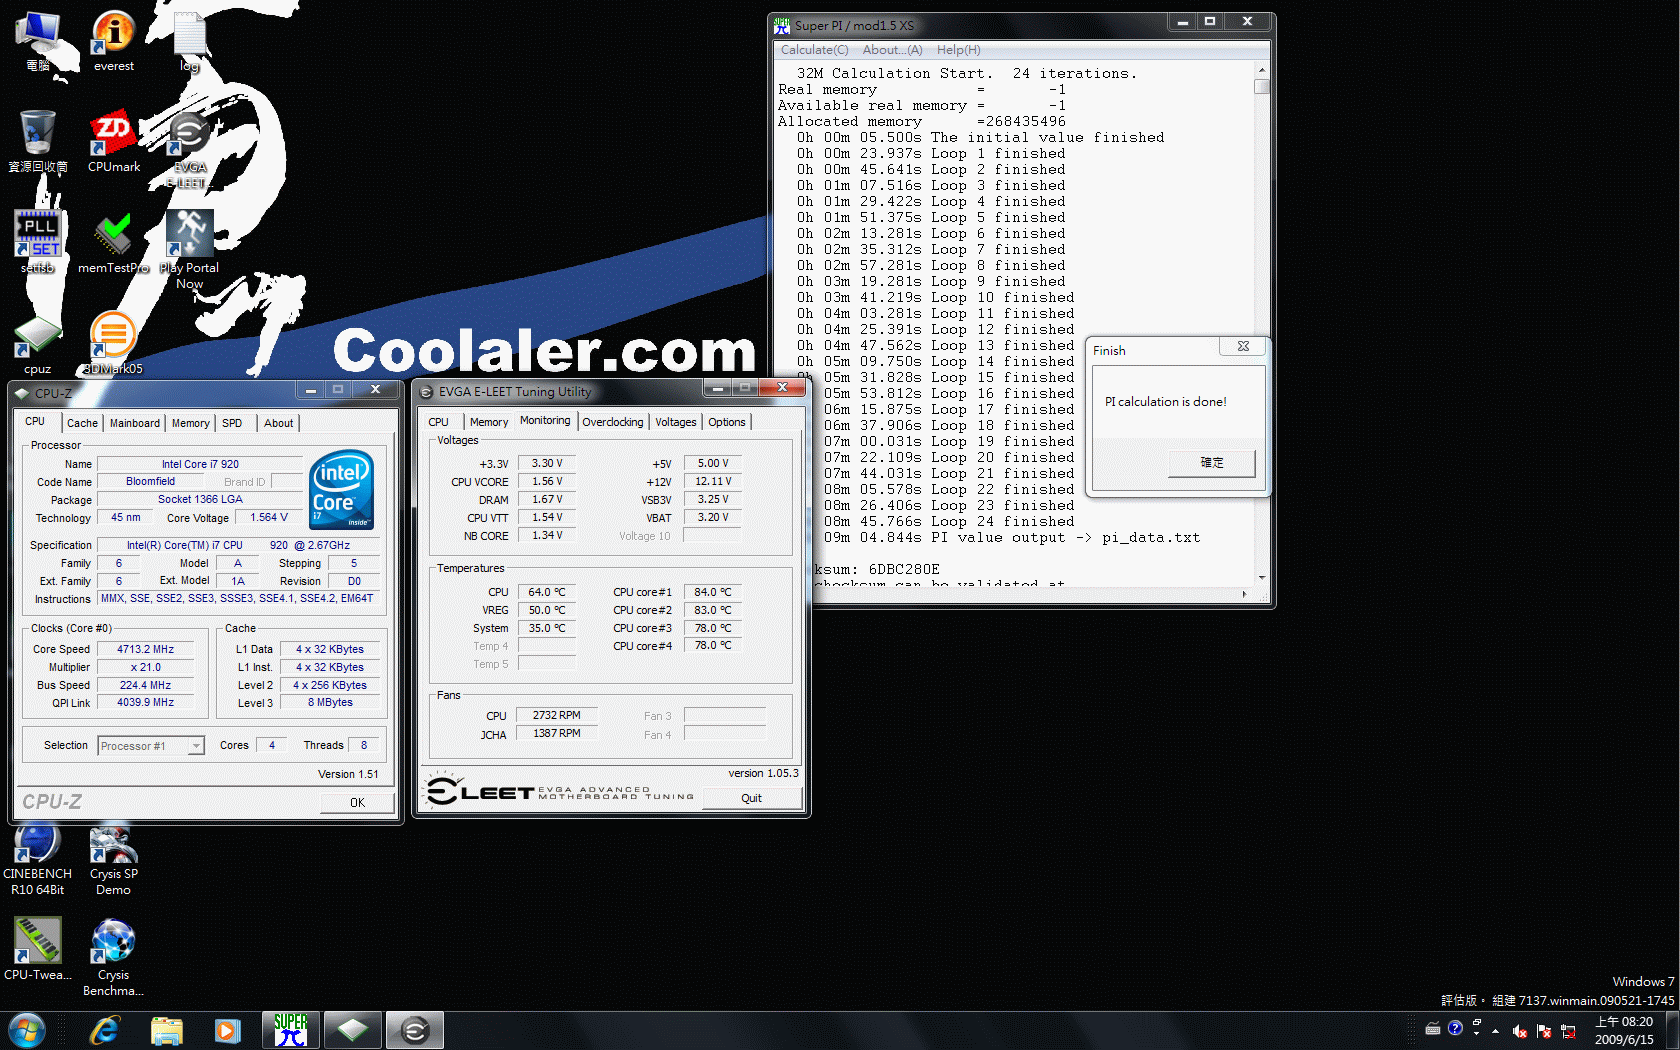This screenshot has height=1050, width=1680.
Task: Close the Finish dialog with X
Action: 1243,347
